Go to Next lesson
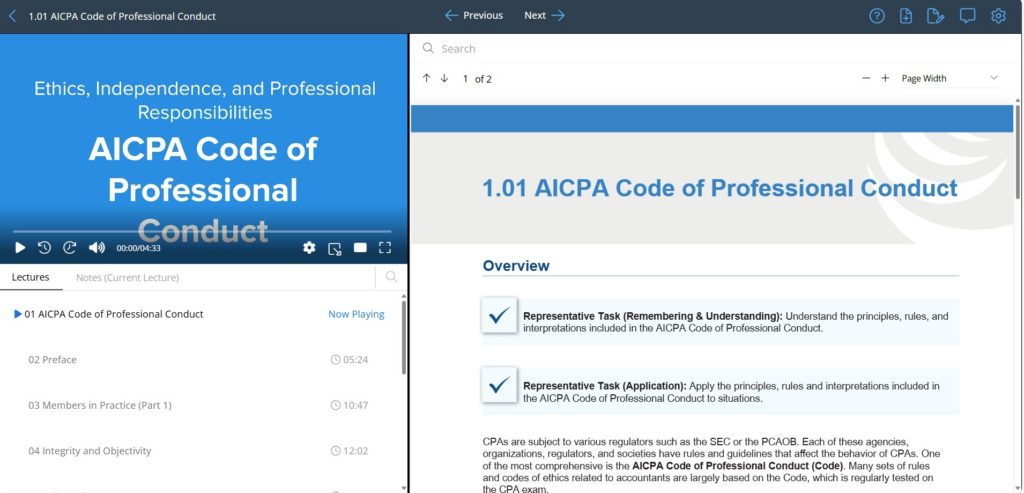 (x=545, y=16)
